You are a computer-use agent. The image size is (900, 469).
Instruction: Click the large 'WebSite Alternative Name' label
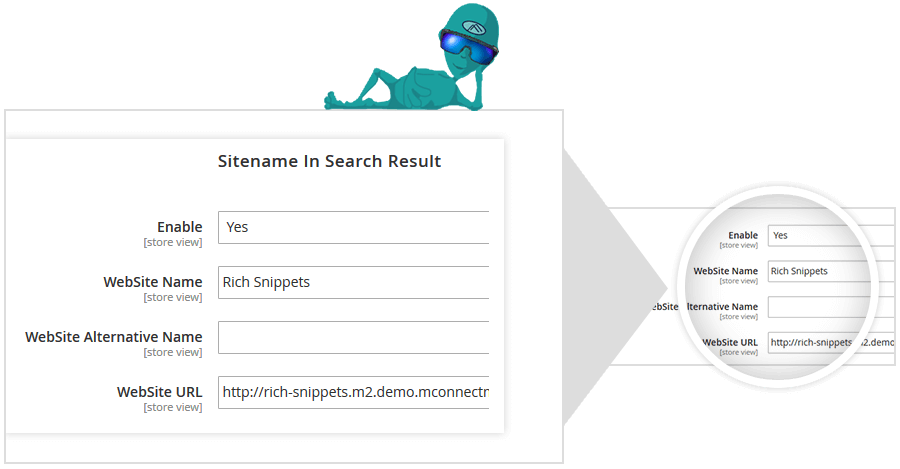(x=113, y=337)
